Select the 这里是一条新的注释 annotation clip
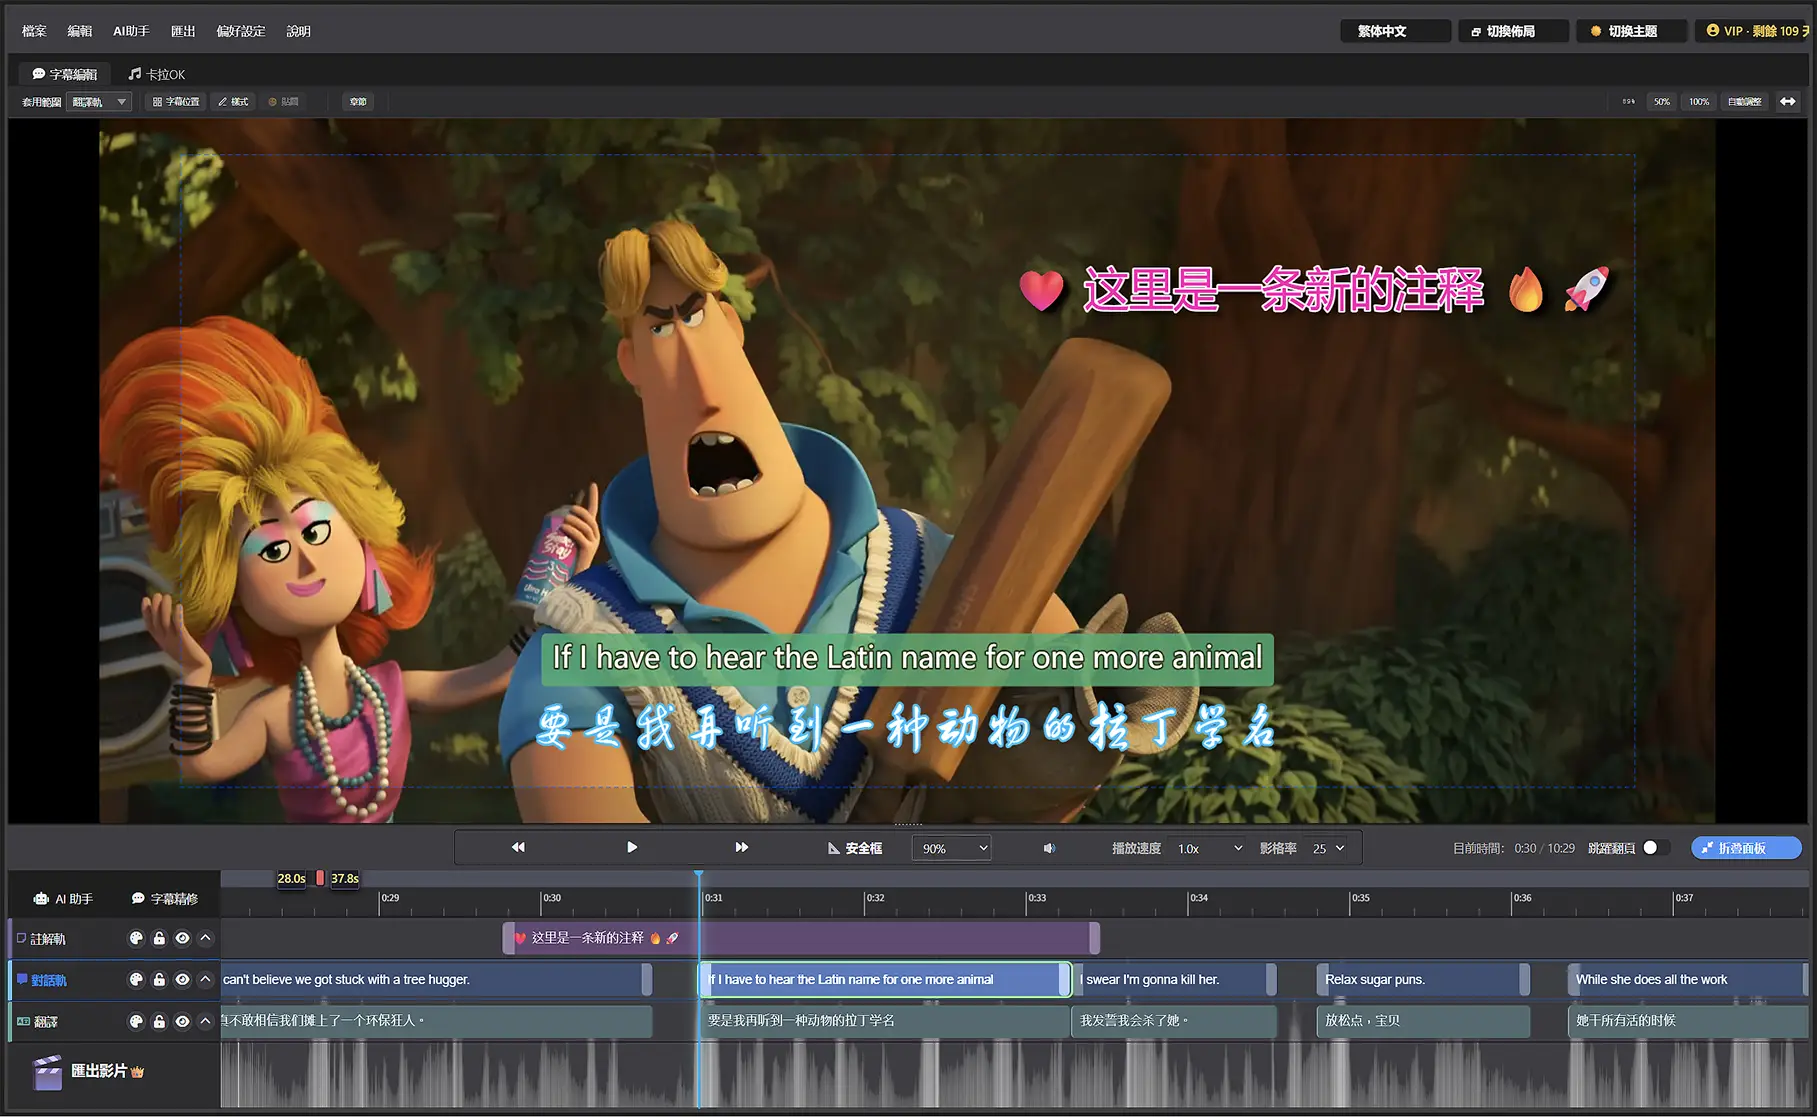Screen dimensions: 1817x1117 click(x=801, y=938)
